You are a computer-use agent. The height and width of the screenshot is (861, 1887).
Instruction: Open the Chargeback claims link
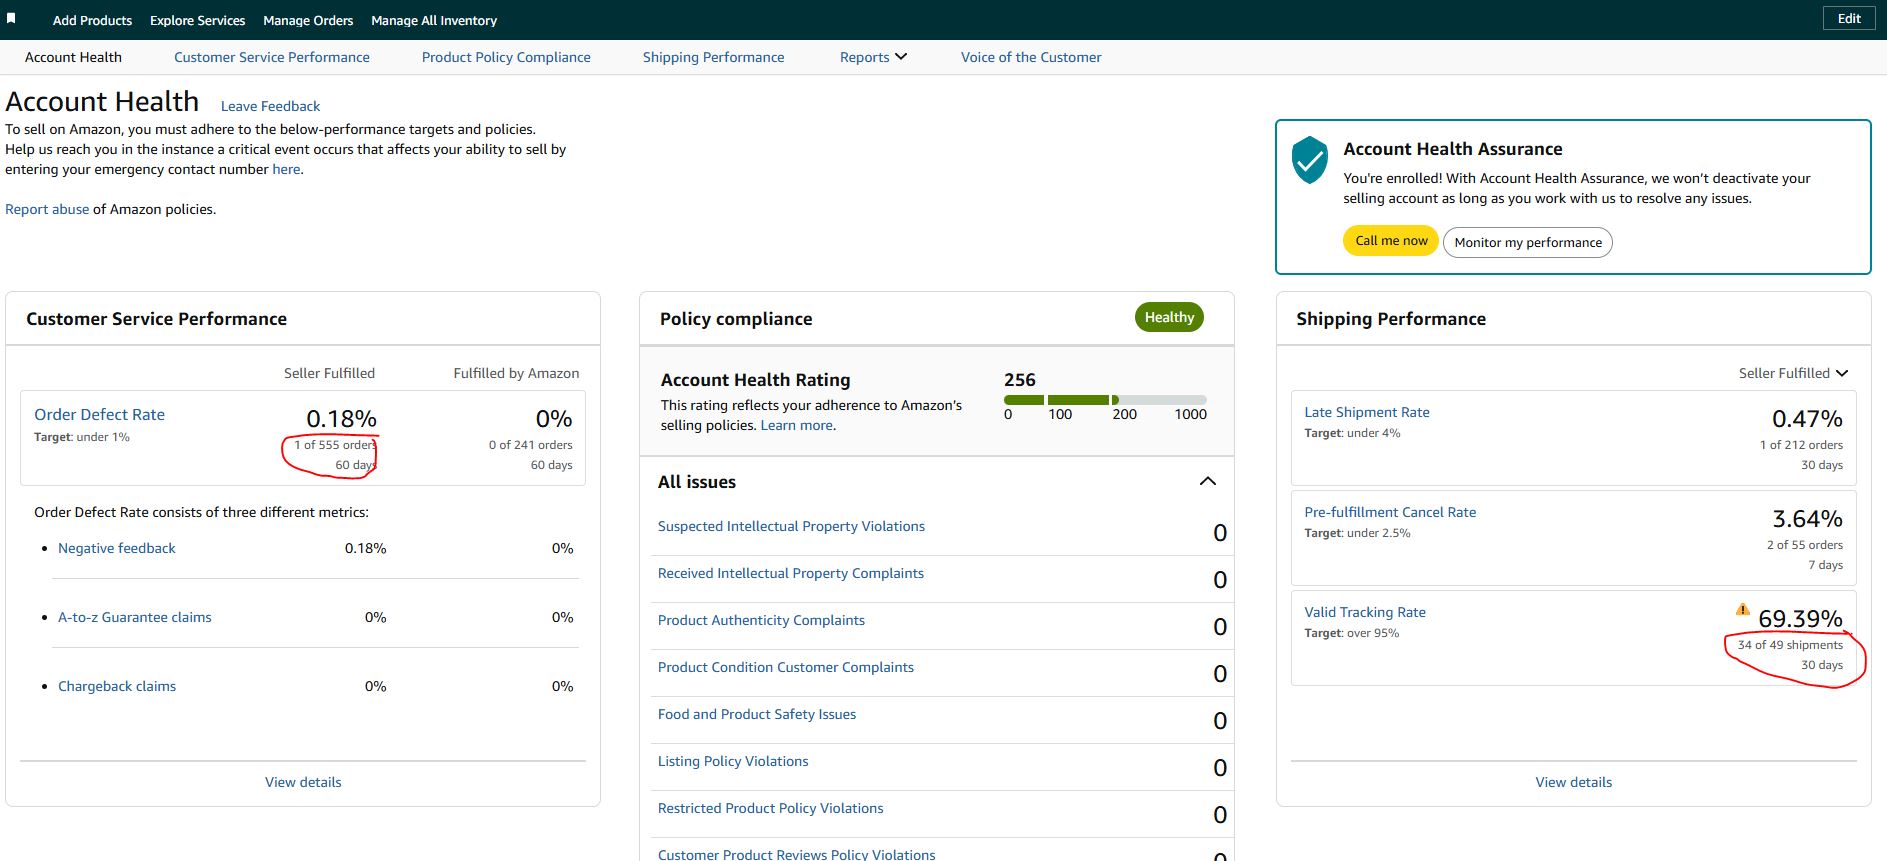(117, 686)
